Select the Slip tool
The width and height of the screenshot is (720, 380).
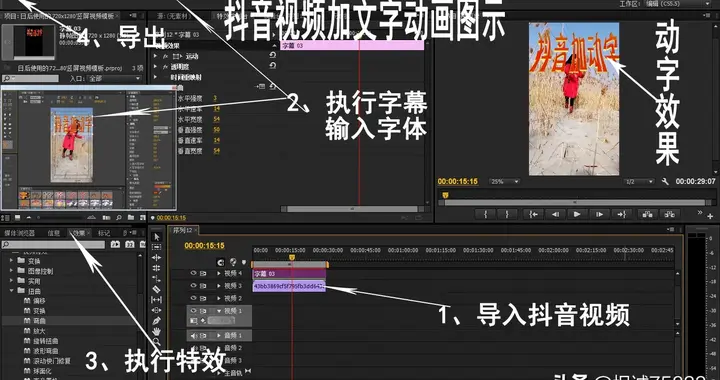157,300
